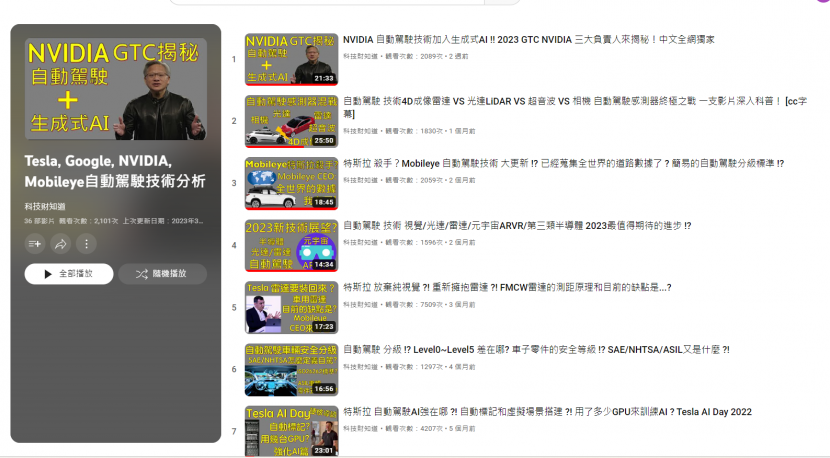Image resolution: width=830 pixels, height=458 pixels.
Task: Open NVIDIA GTC playlist cover image
Action: [x=115, y=89]
